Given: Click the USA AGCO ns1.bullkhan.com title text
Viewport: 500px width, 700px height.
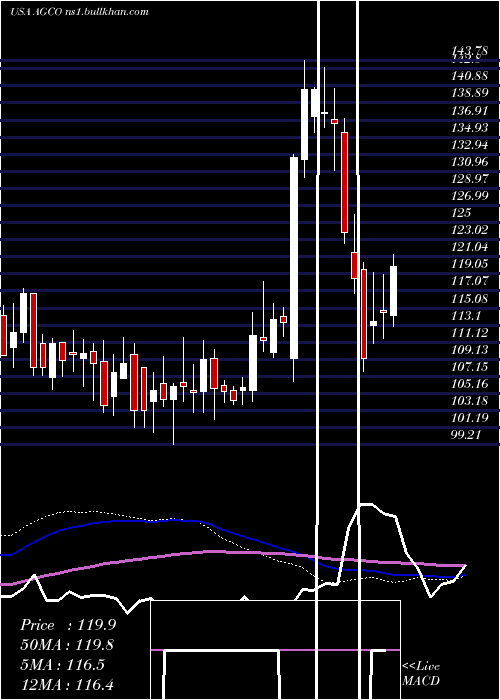Looking at the screenshot, I should 79,12.
